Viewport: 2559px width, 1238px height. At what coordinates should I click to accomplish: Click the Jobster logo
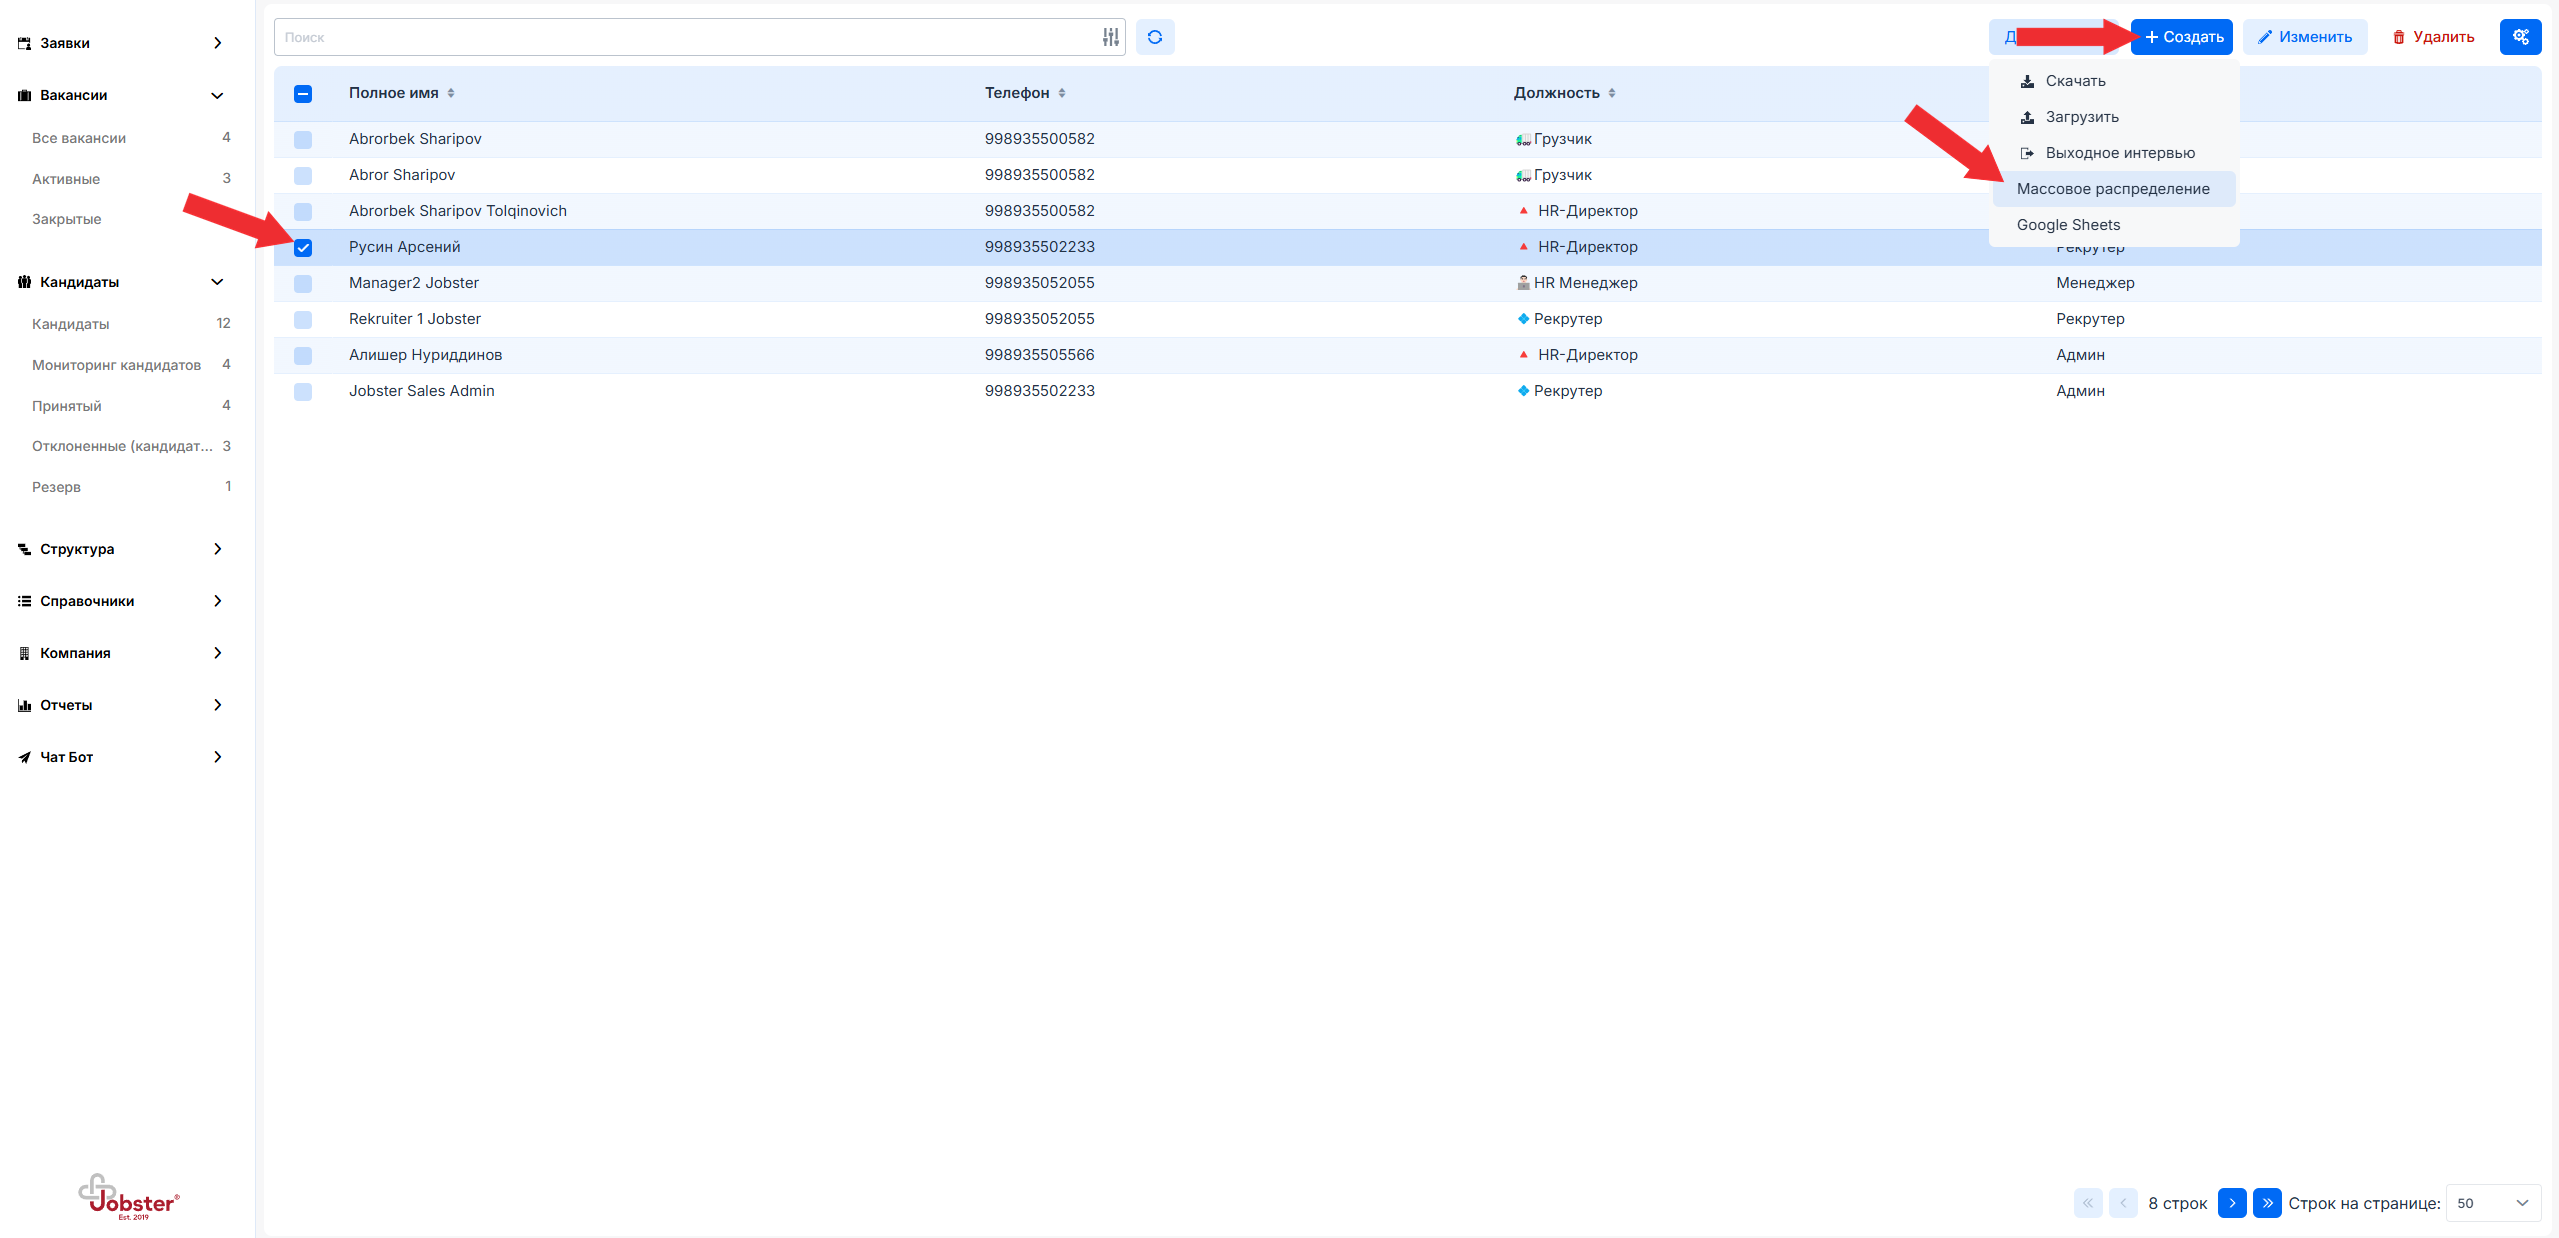[x=129, y=1196]
